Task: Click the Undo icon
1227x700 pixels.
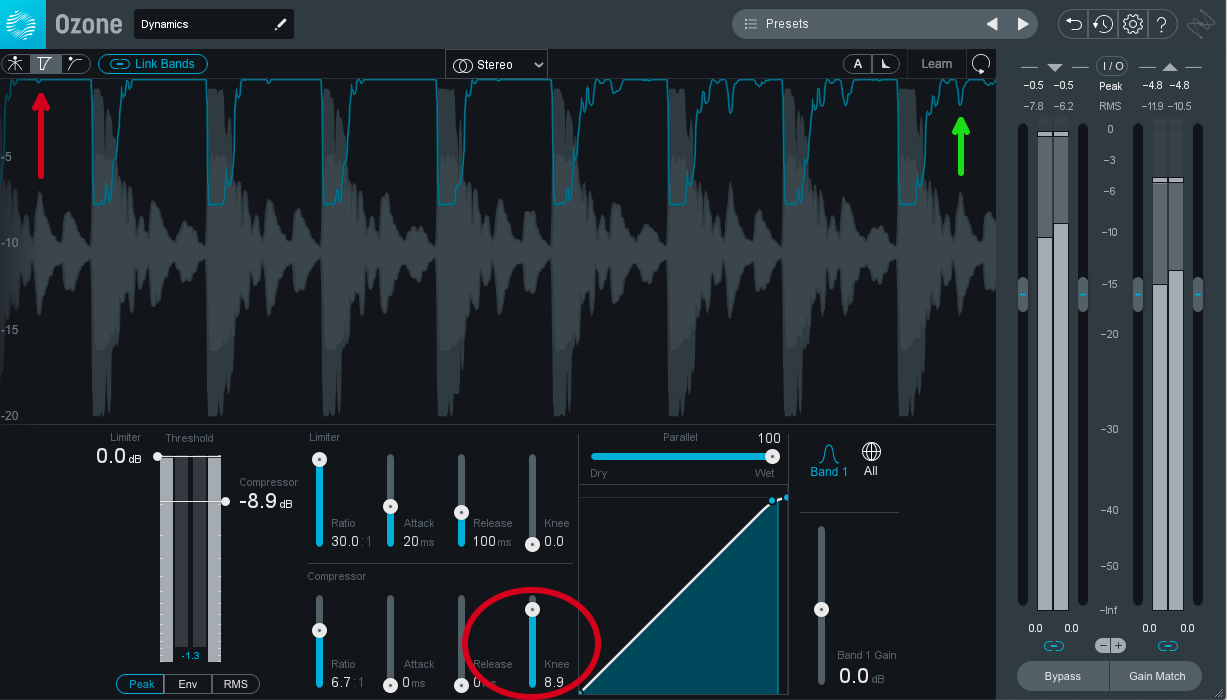Action: [x=1073, y=24]
